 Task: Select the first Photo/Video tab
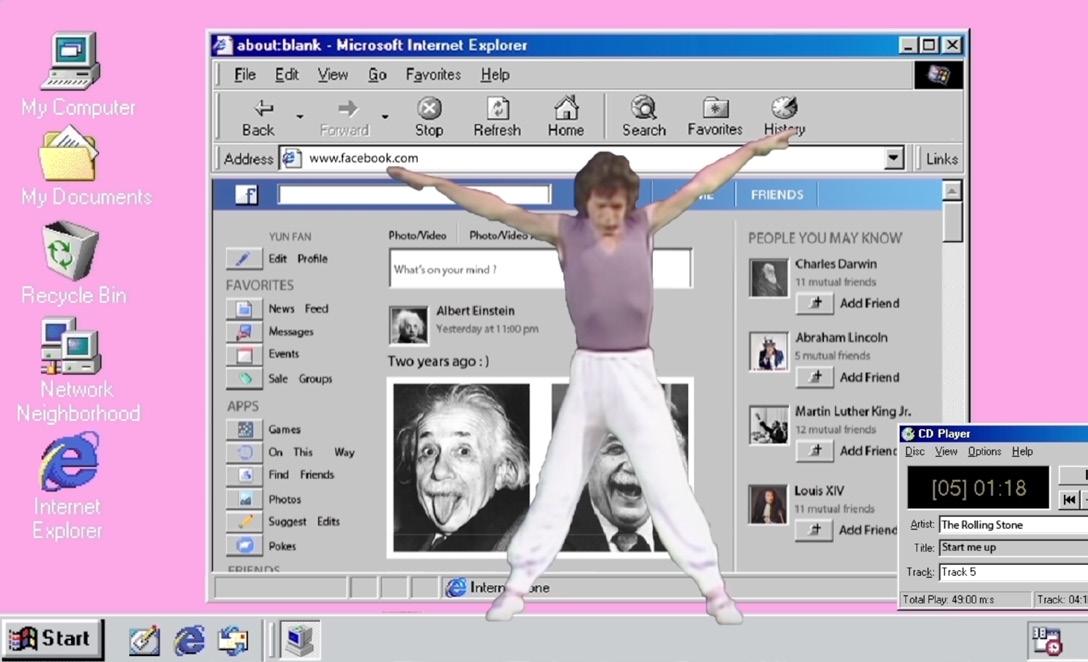click(417, 235)
